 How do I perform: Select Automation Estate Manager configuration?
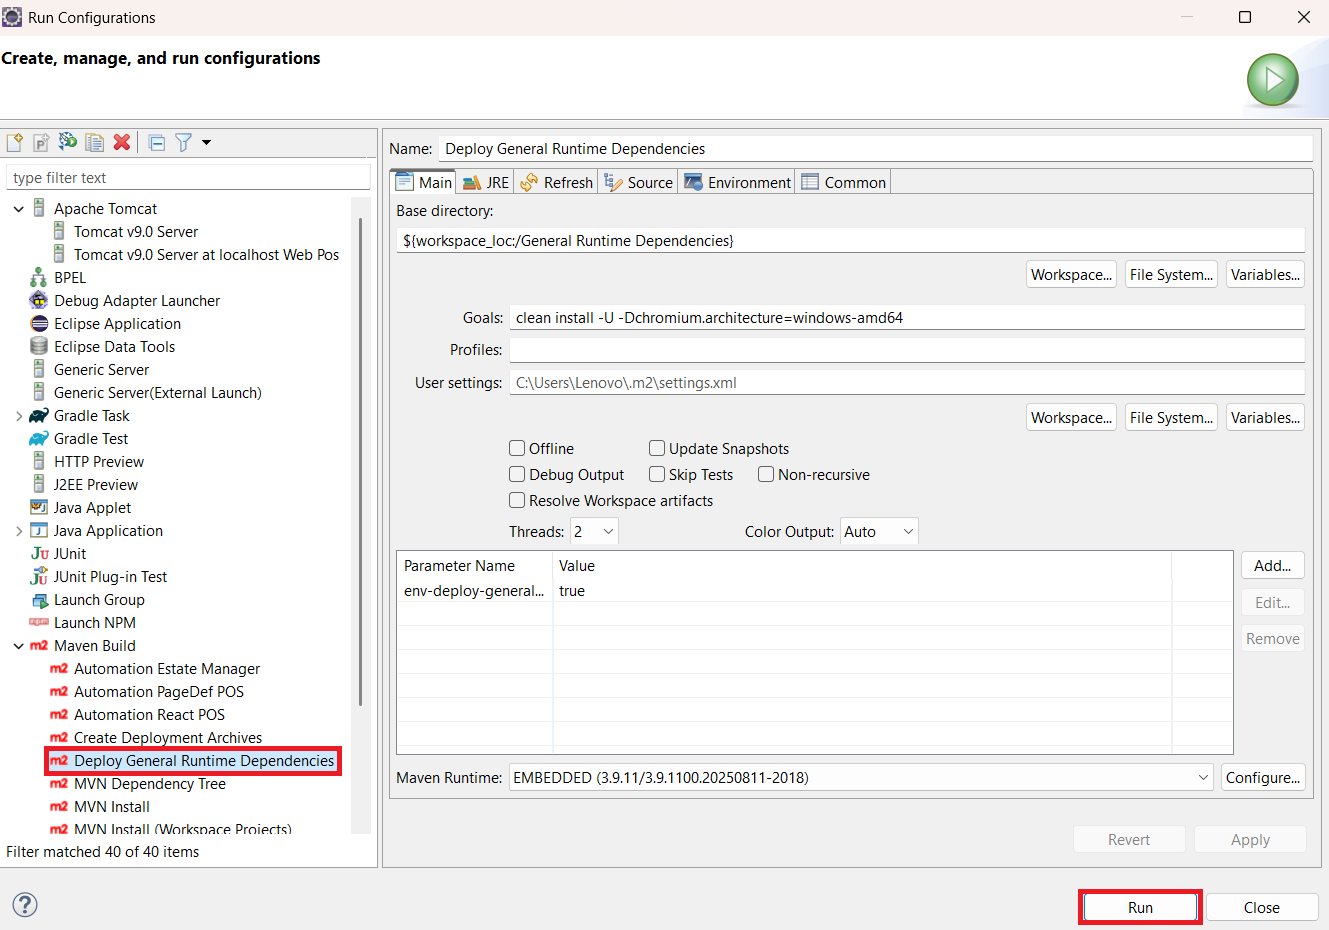coord(167,668)
